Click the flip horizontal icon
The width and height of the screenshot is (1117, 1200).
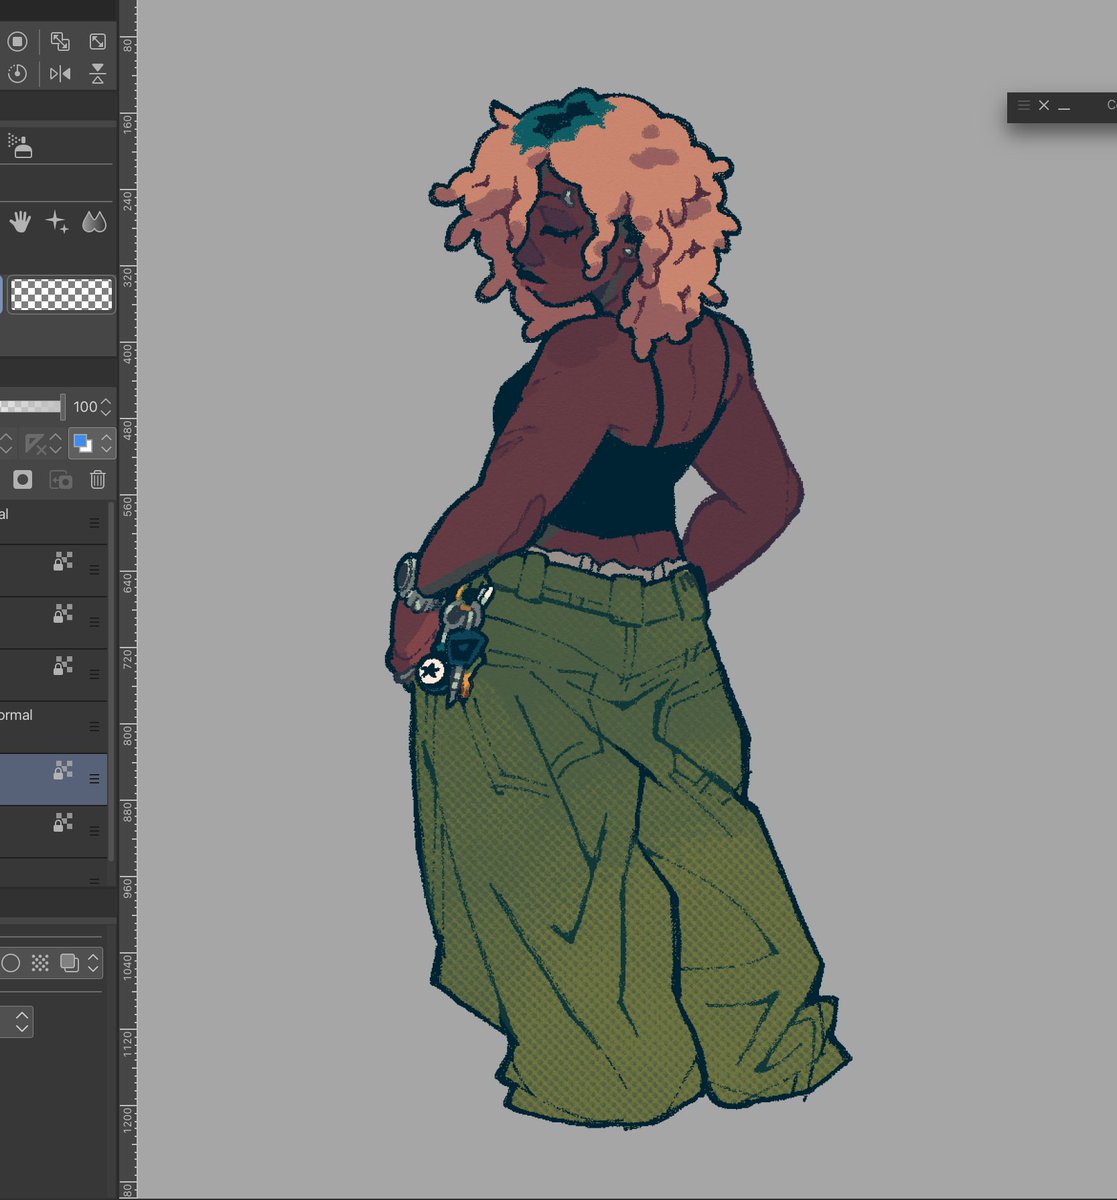point(60,74)
